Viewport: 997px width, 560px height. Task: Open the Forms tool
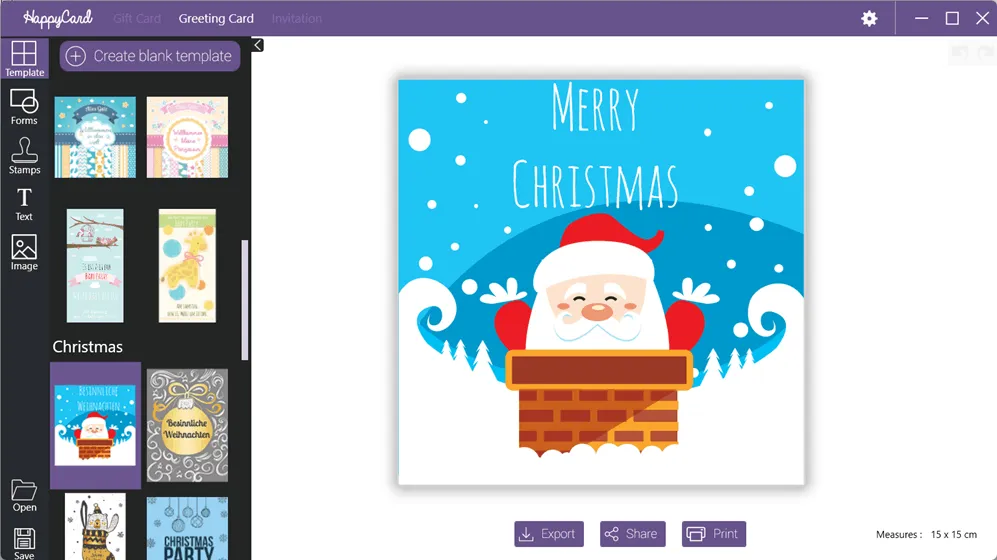[24, 107]
